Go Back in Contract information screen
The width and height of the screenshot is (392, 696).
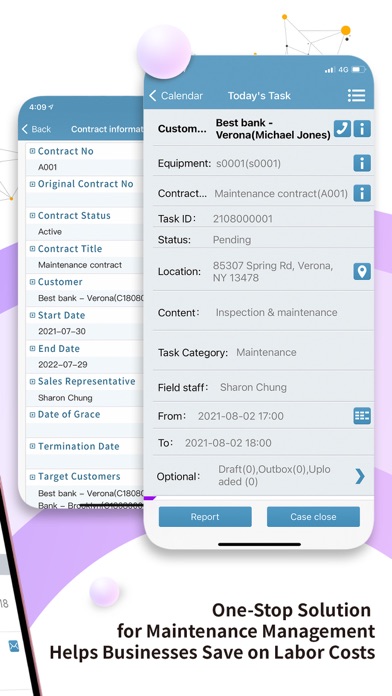coord(36,129)
